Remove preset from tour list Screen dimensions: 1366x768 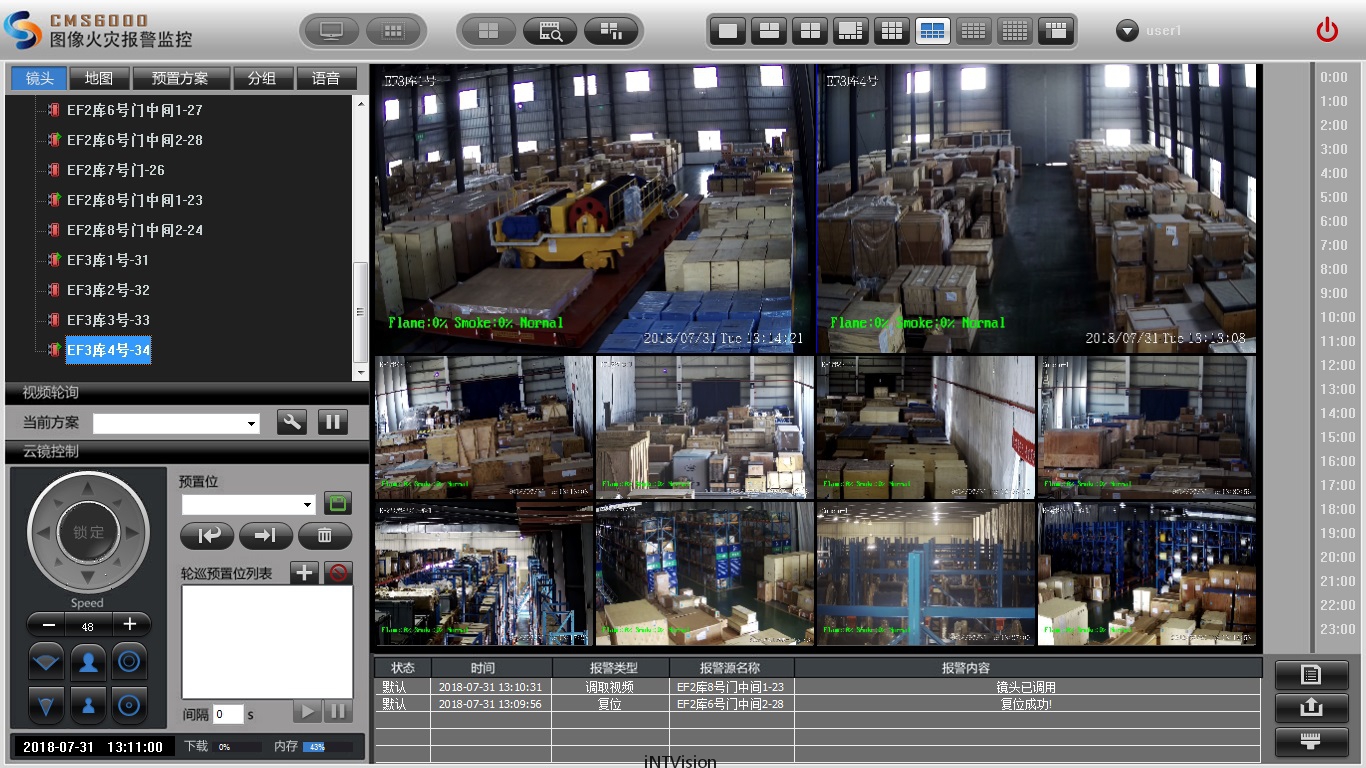(339, 573)
